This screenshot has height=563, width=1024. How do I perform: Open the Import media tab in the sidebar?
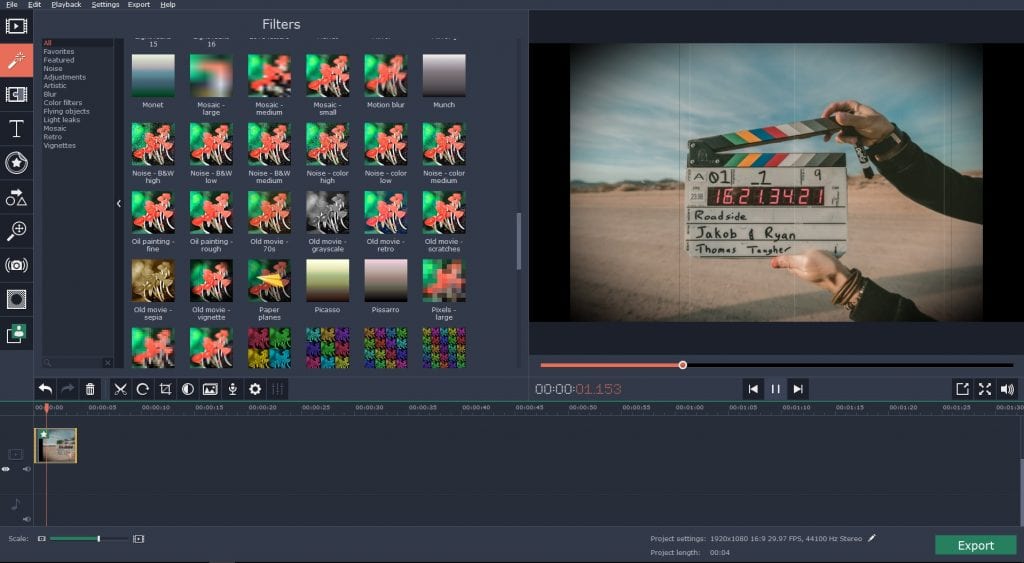coord(16,26)
